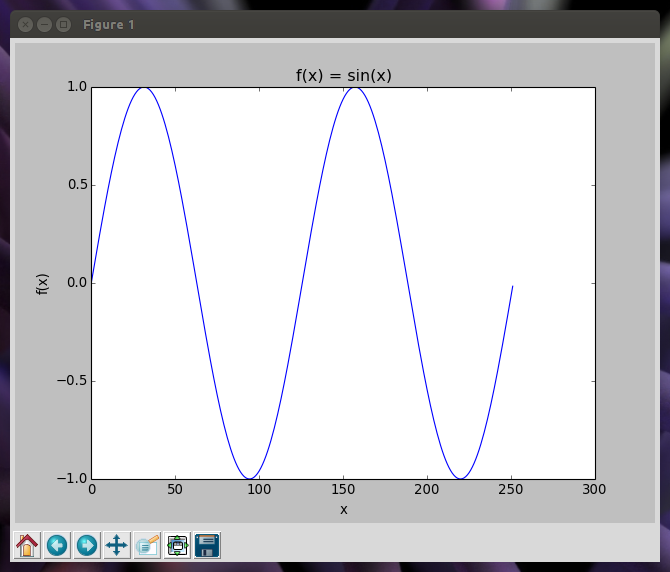The height and width of the screenshot is (572, 670).
Task: Select the Zoom to rectangle tool
Action: click(147, 545)
